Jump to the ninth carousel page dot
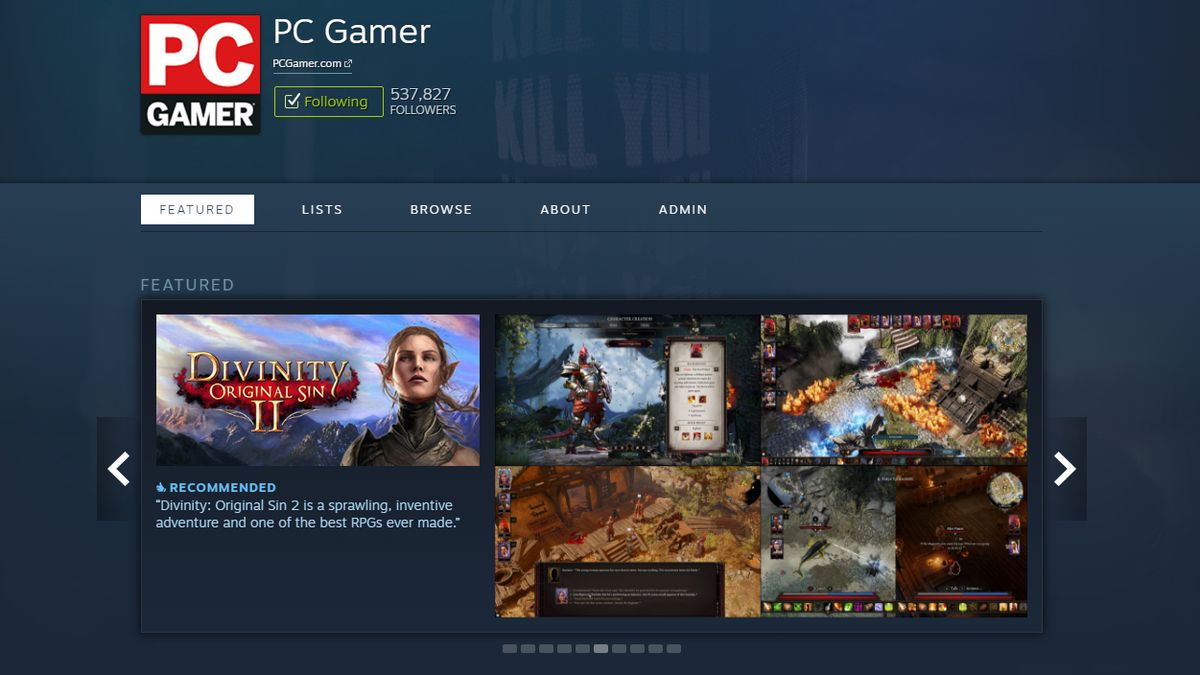Image resolution: width=1200 pixels, height=675 pixels. tap(655, 649)
